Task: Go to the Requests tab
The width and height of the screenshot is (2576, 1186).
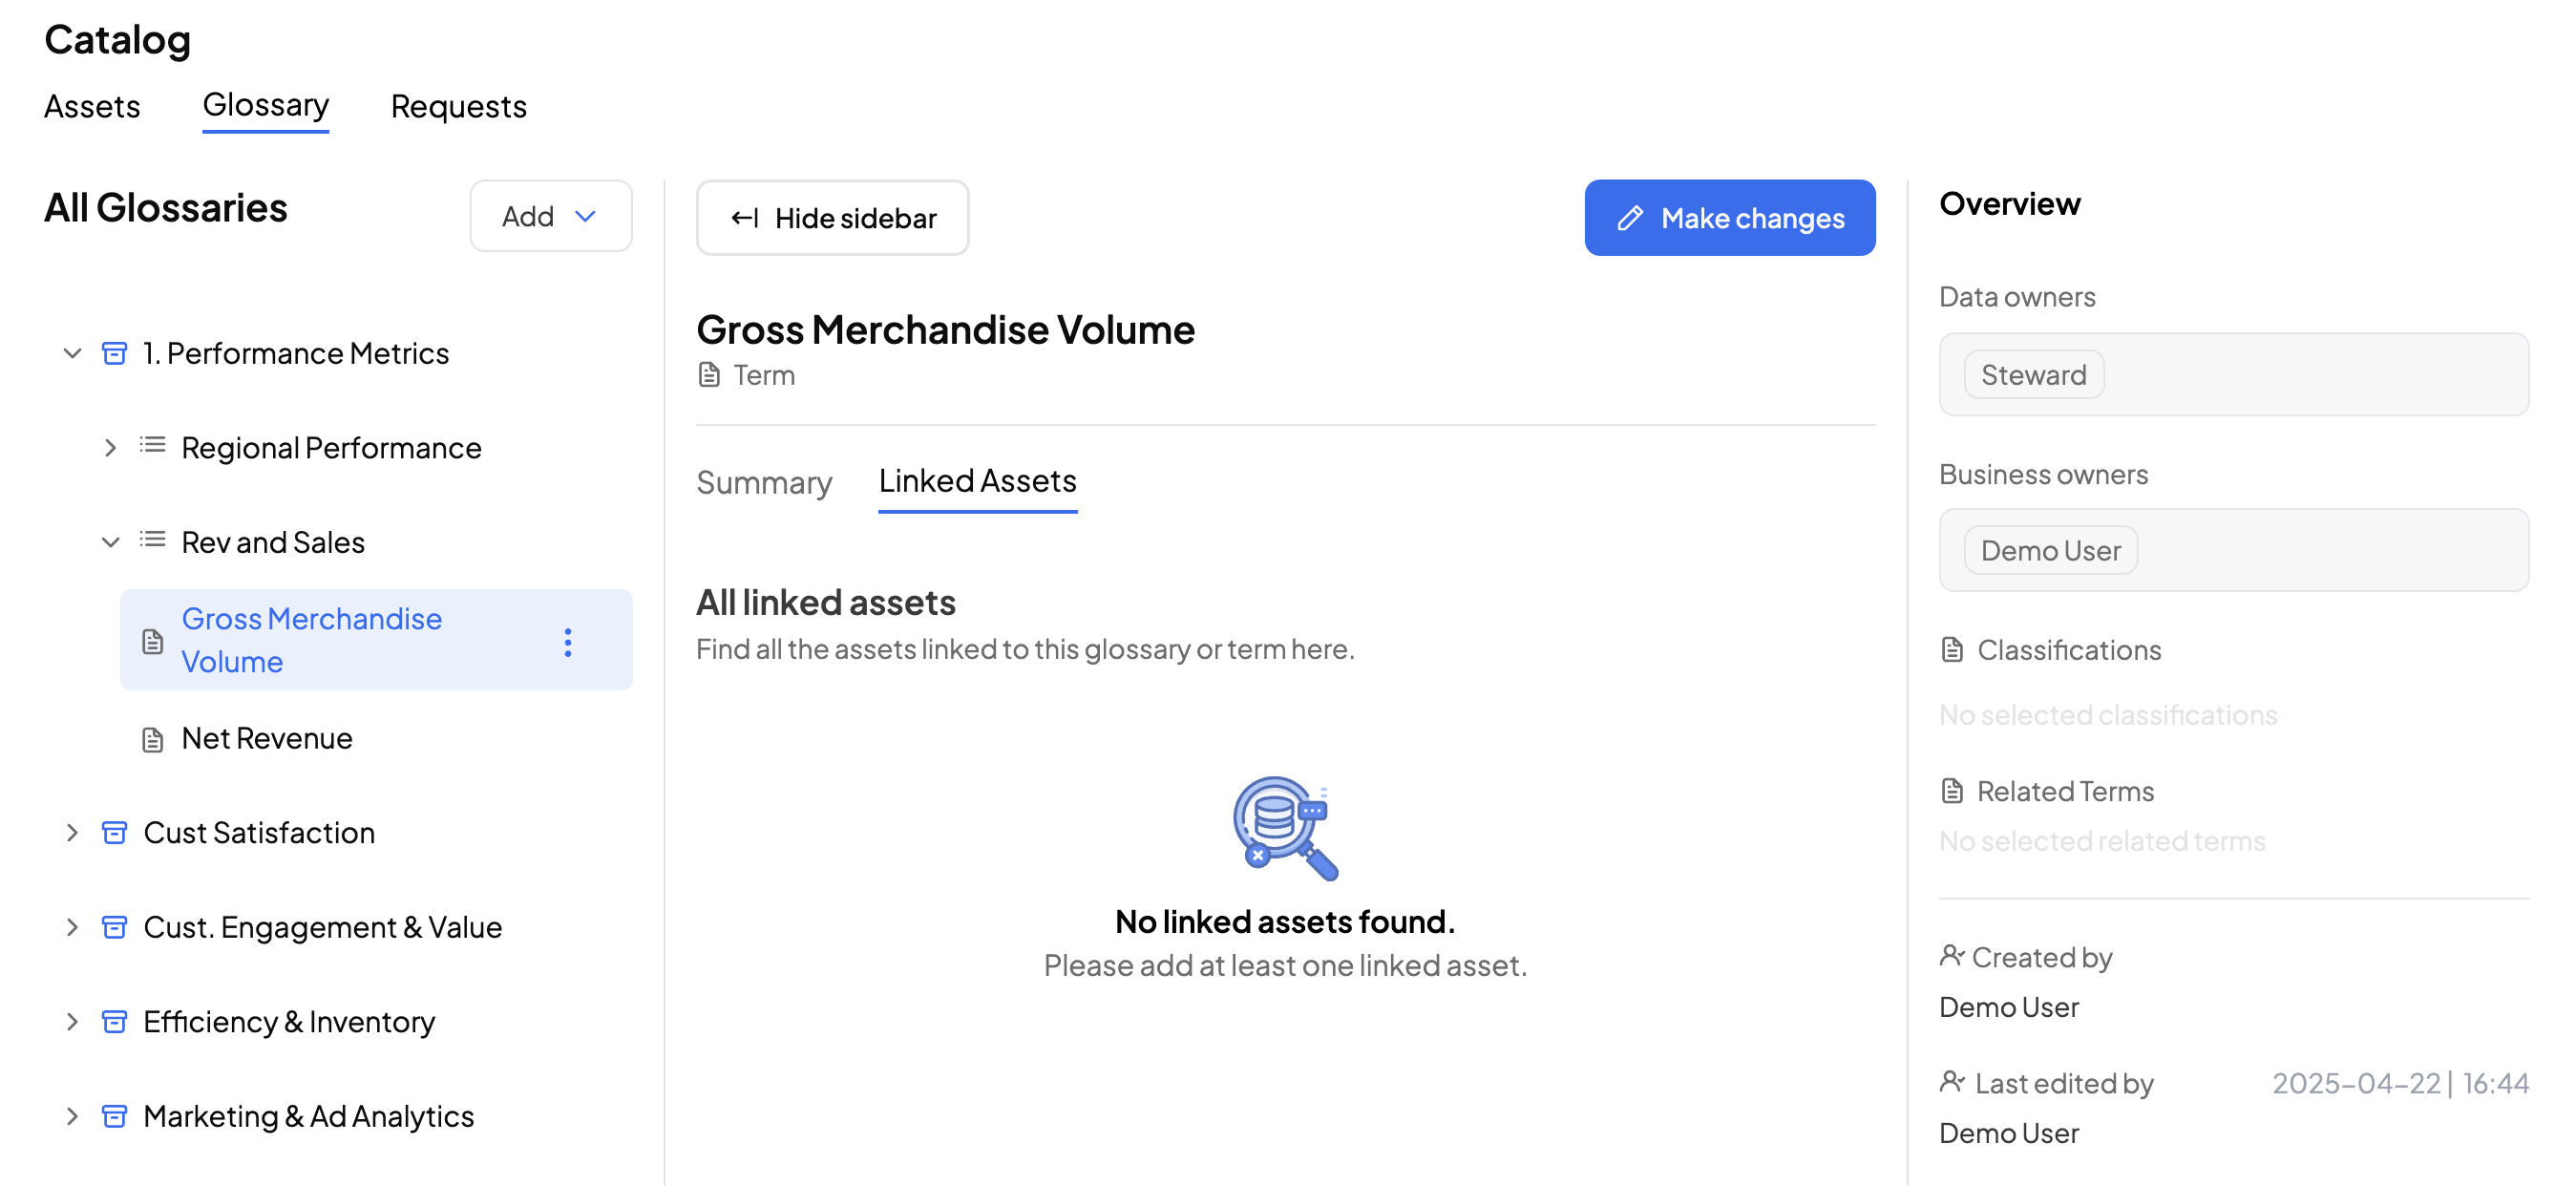Action: coord(458,106)
